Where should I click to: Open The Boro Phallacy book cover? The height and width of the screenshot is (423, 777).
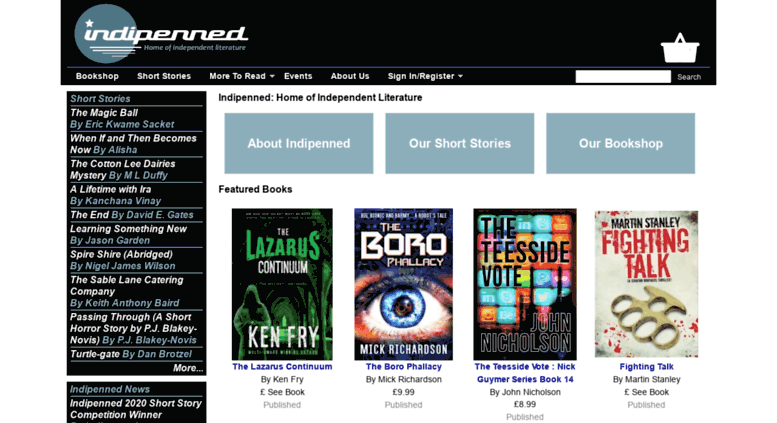pos(403,284)
